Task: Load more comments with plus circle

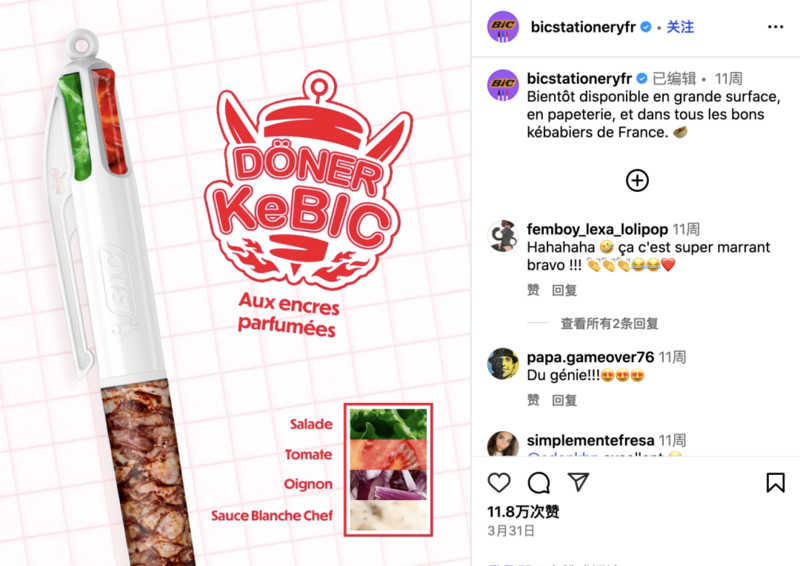Action: click(x=637, y=180)
